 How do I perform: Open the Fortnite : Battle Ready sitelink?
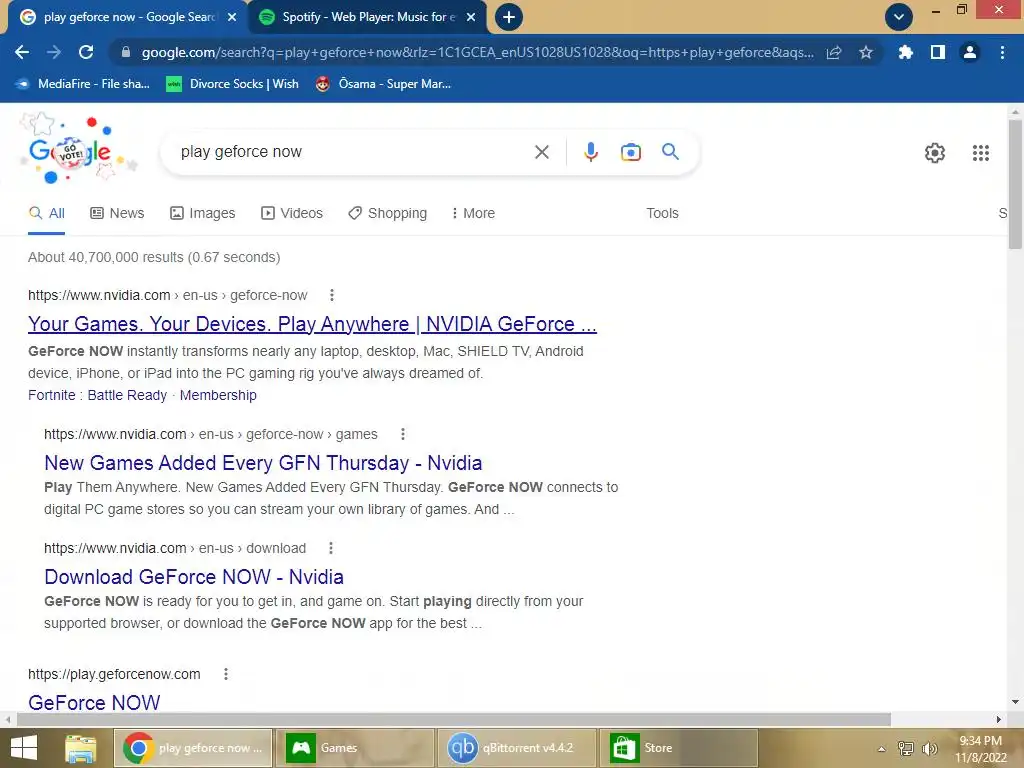click(x=97, y=395)
